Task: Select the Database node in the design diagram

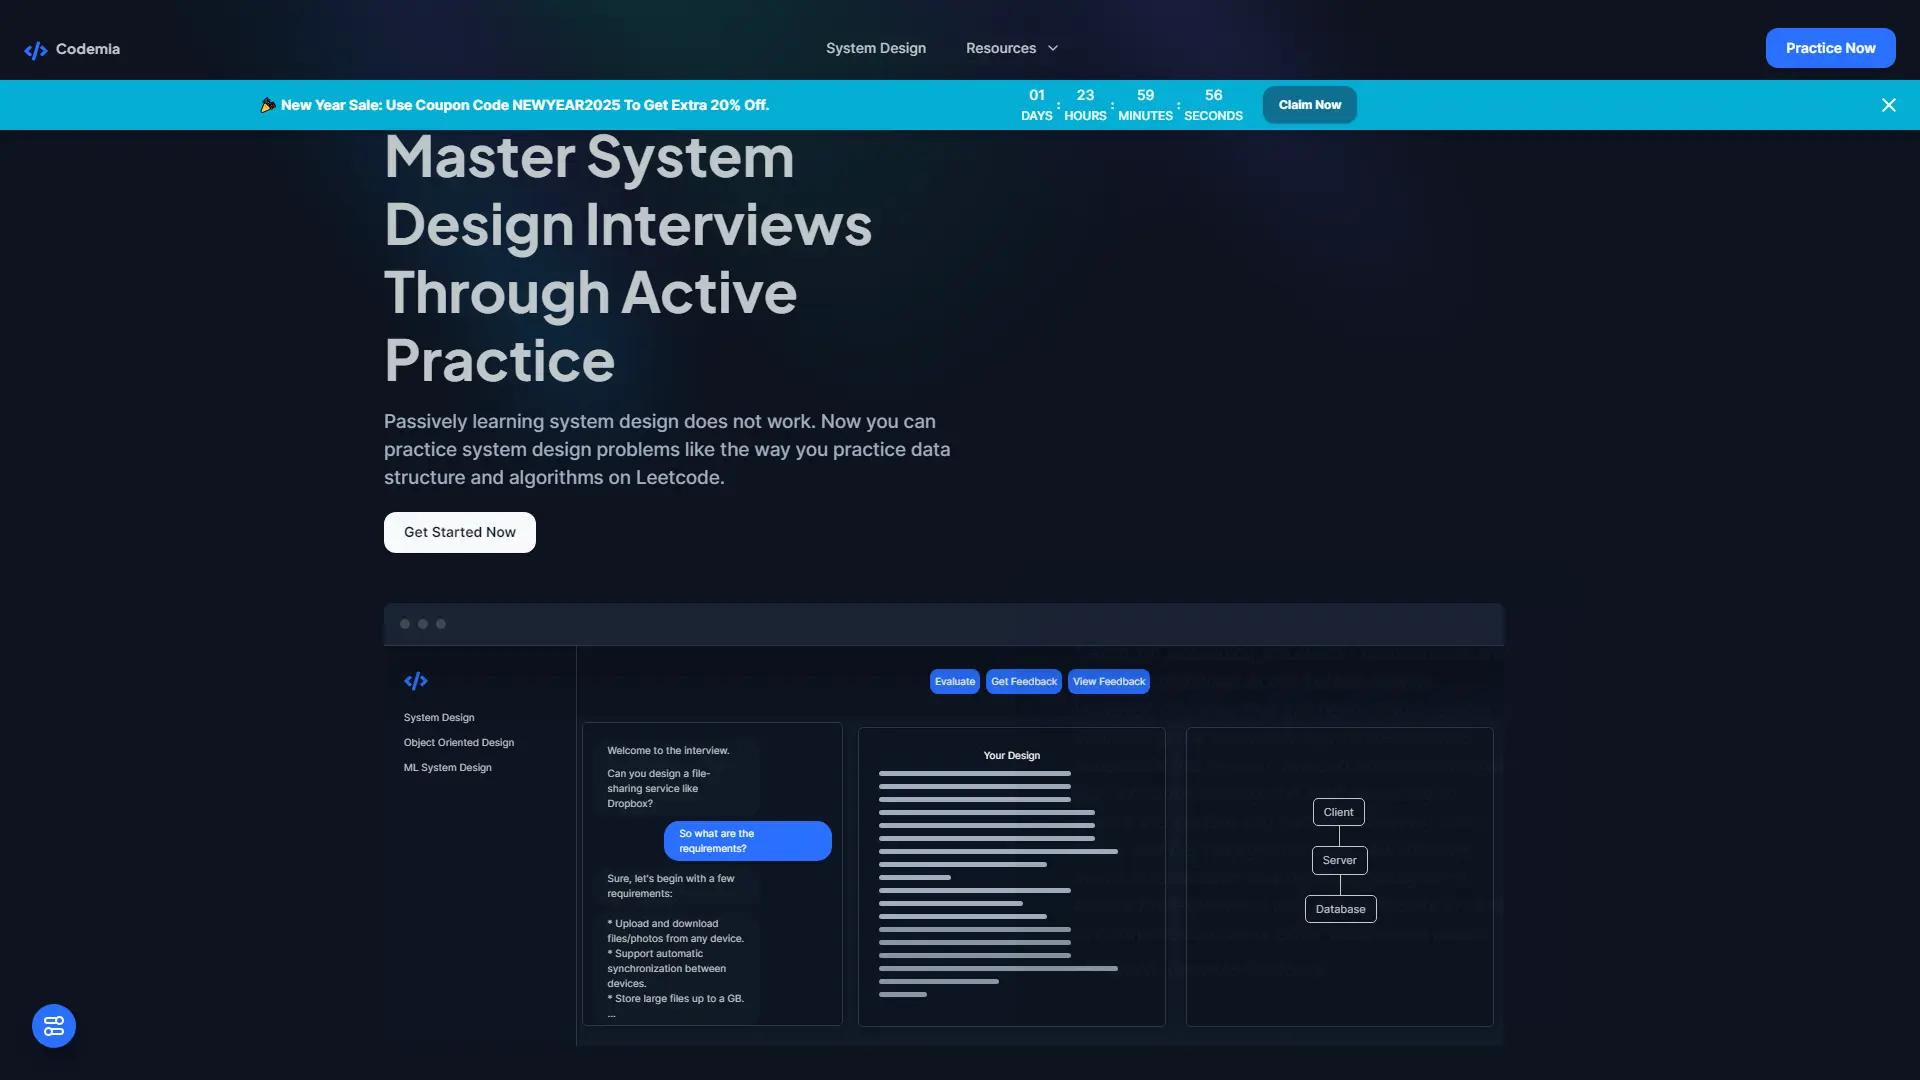Action: pos(1340,908)
